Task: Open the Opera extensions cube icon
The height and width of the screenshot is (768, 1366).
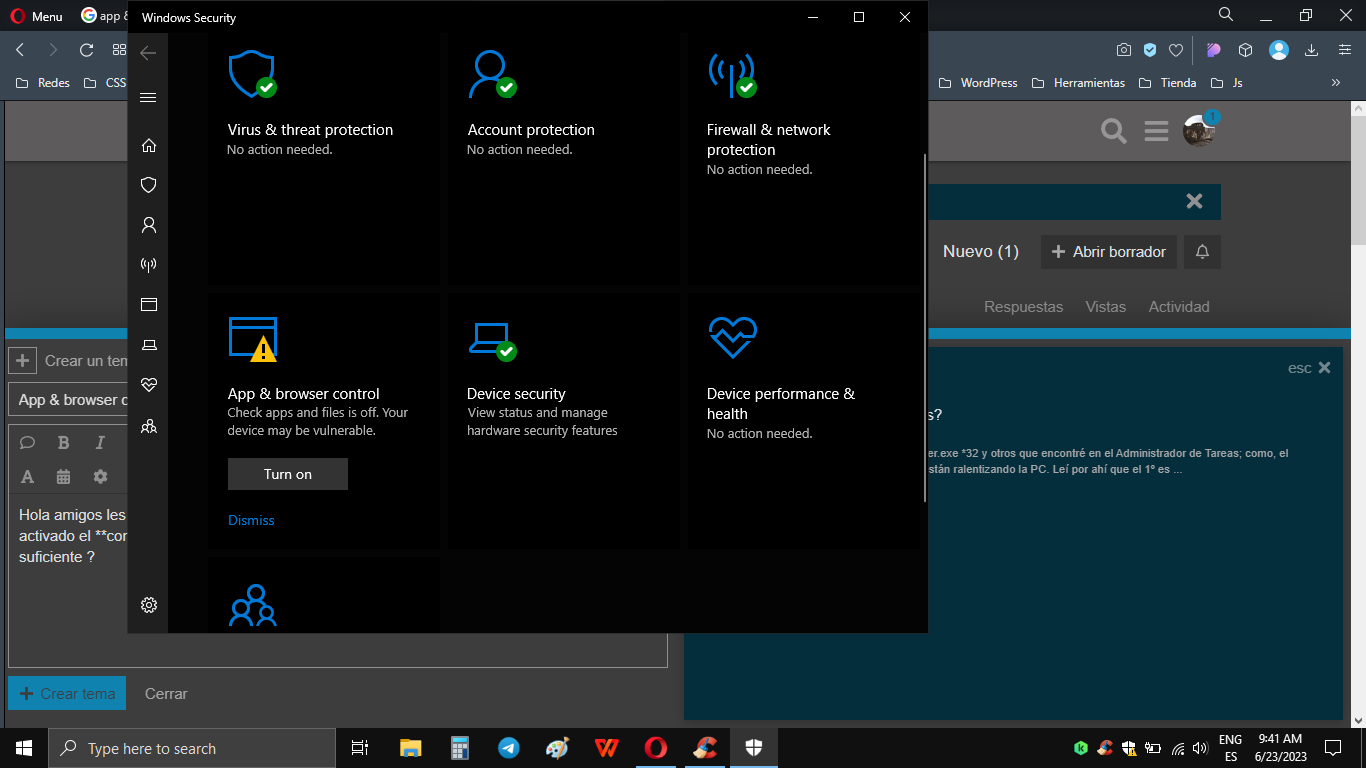Action: point(1245,50)
